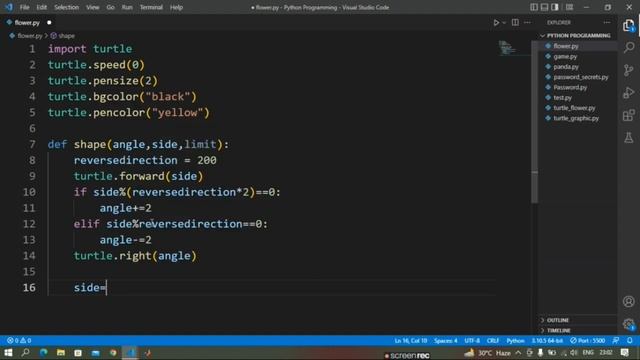The height and width of the screenshot is (360, 640).
Task: Click Ln 16, Col 10 in status bar
Action: click(x=411, y=340)
